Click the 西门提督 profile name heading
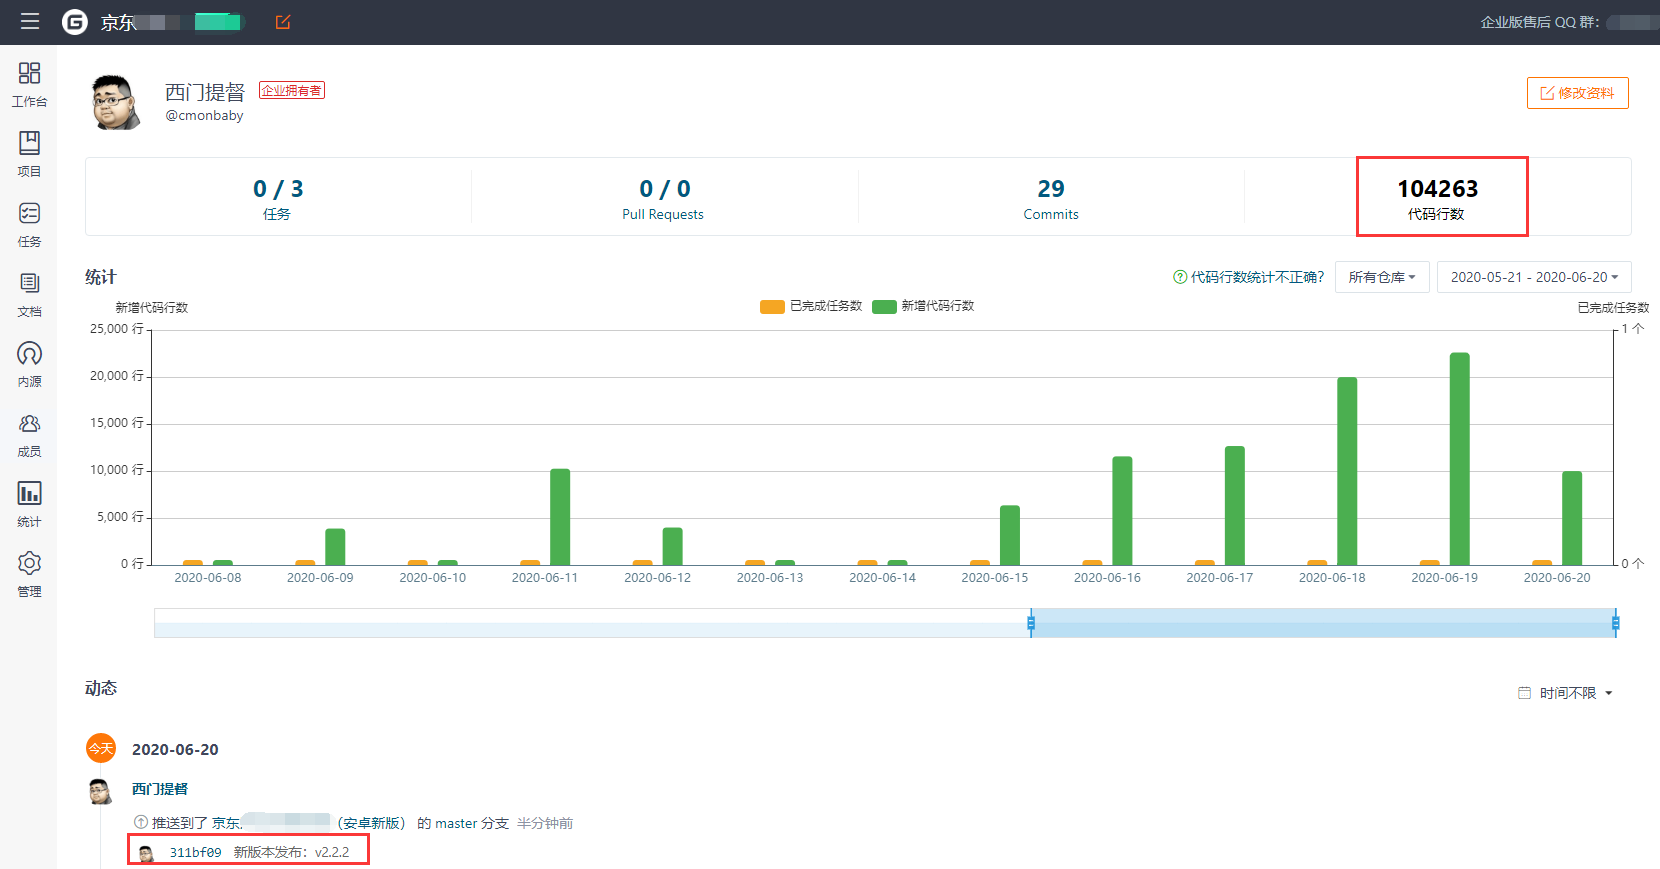1660x869 pixels. (205, 92)
